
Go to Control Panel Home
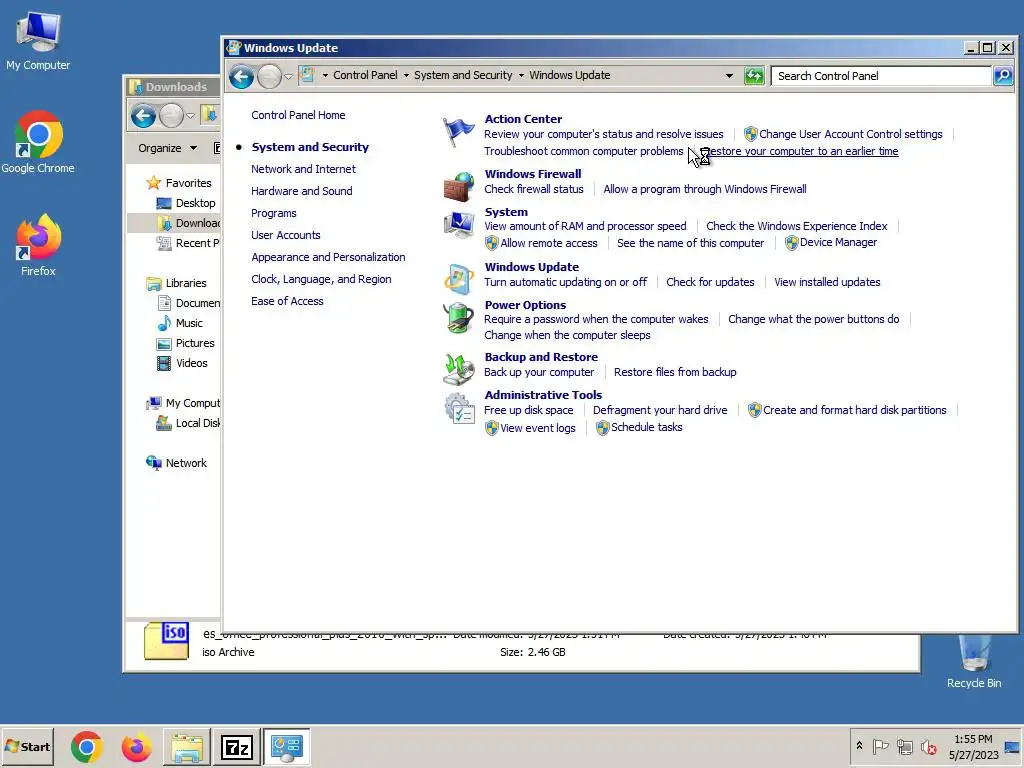(298, 115)
